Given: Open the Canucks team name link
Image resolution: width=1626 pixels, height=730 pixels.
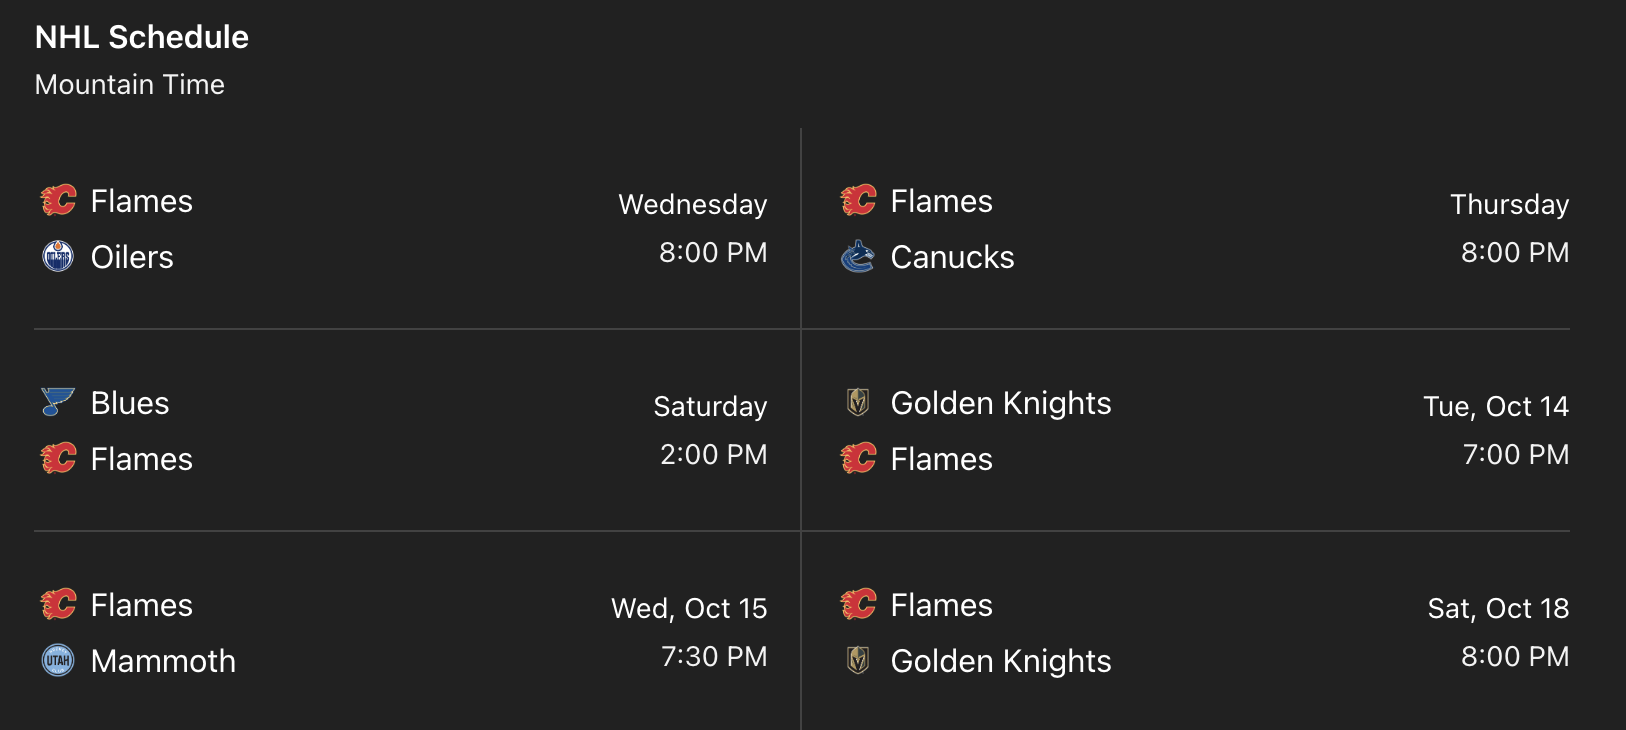Looking at the screenshot, I should 952,257.
